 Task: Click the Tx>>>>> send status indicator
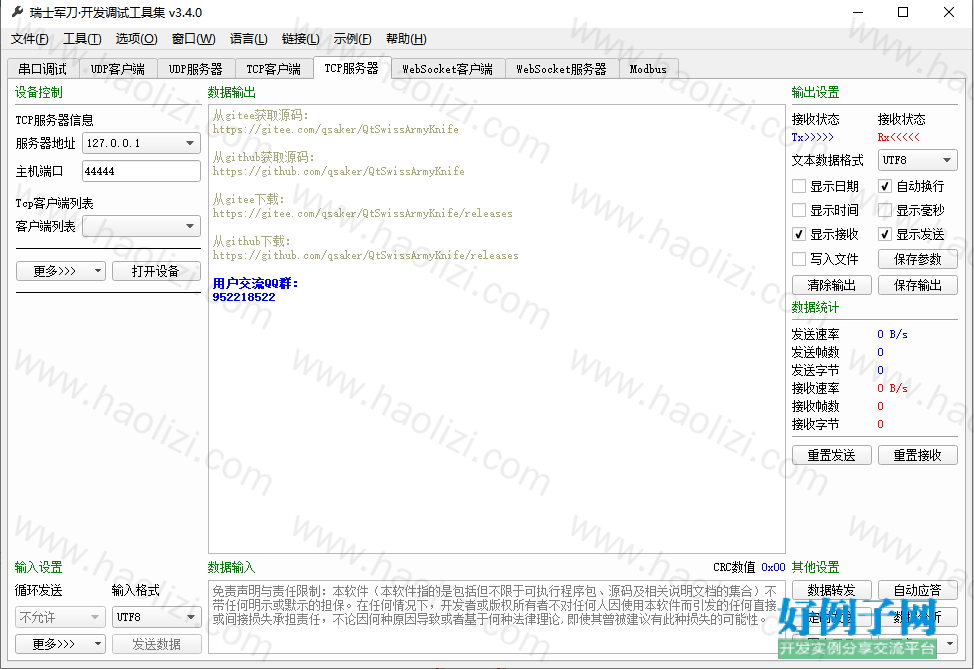812,137
